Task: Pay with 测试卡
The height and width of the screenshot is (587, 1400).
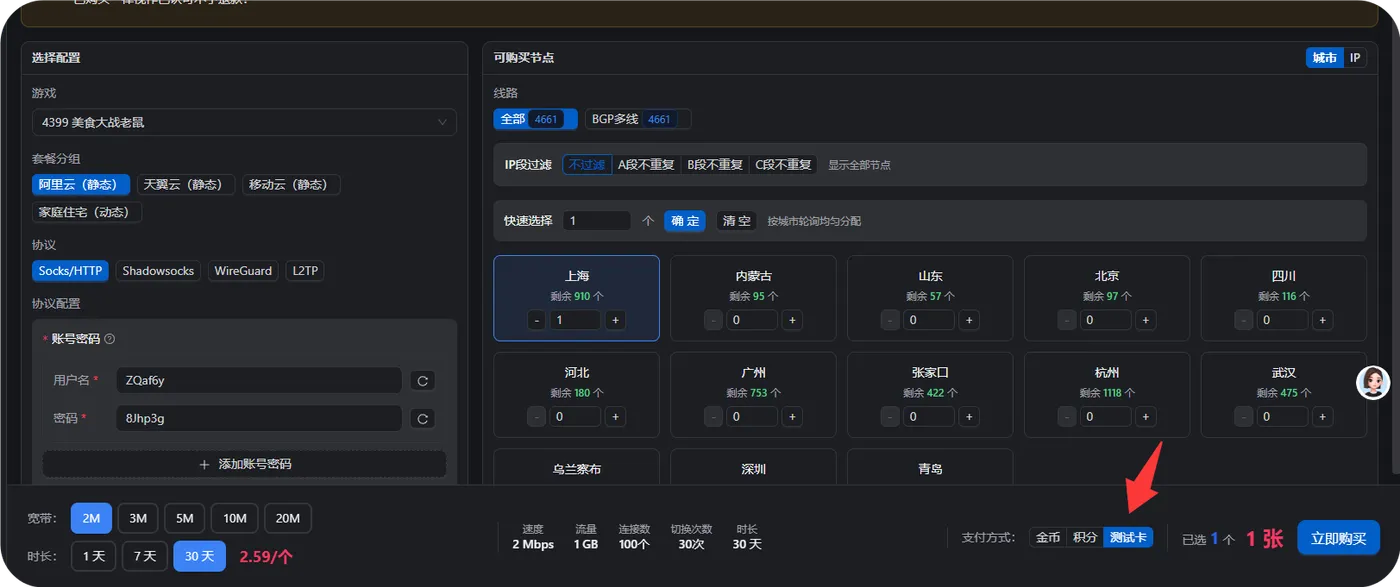Action: [1128, 538]
